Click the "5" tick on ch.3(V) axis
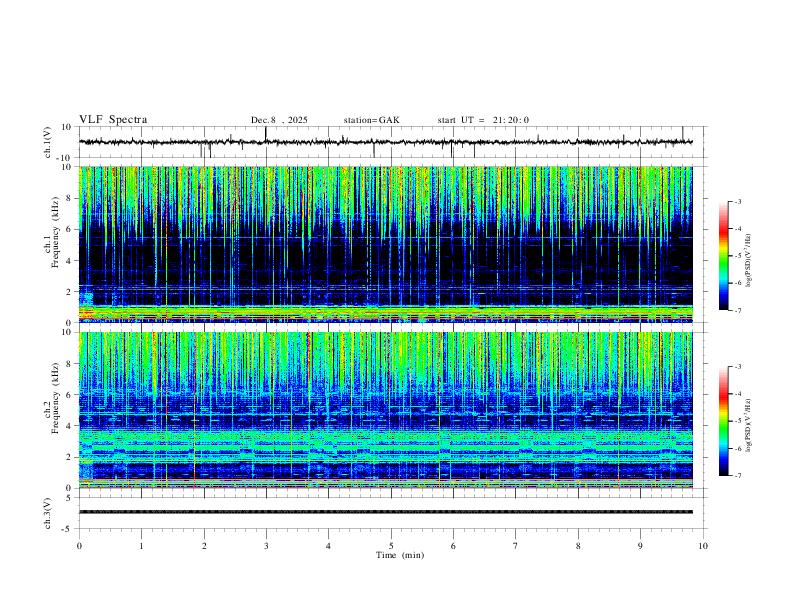The width and height of the screenshot is (792, 612). point(69,498)
